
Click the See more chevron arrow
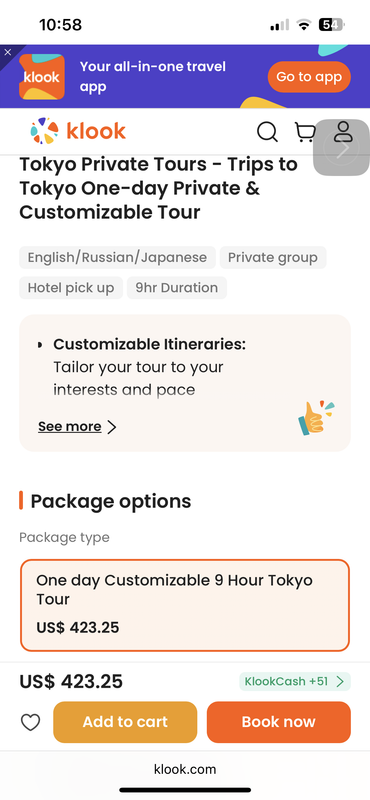112,427
